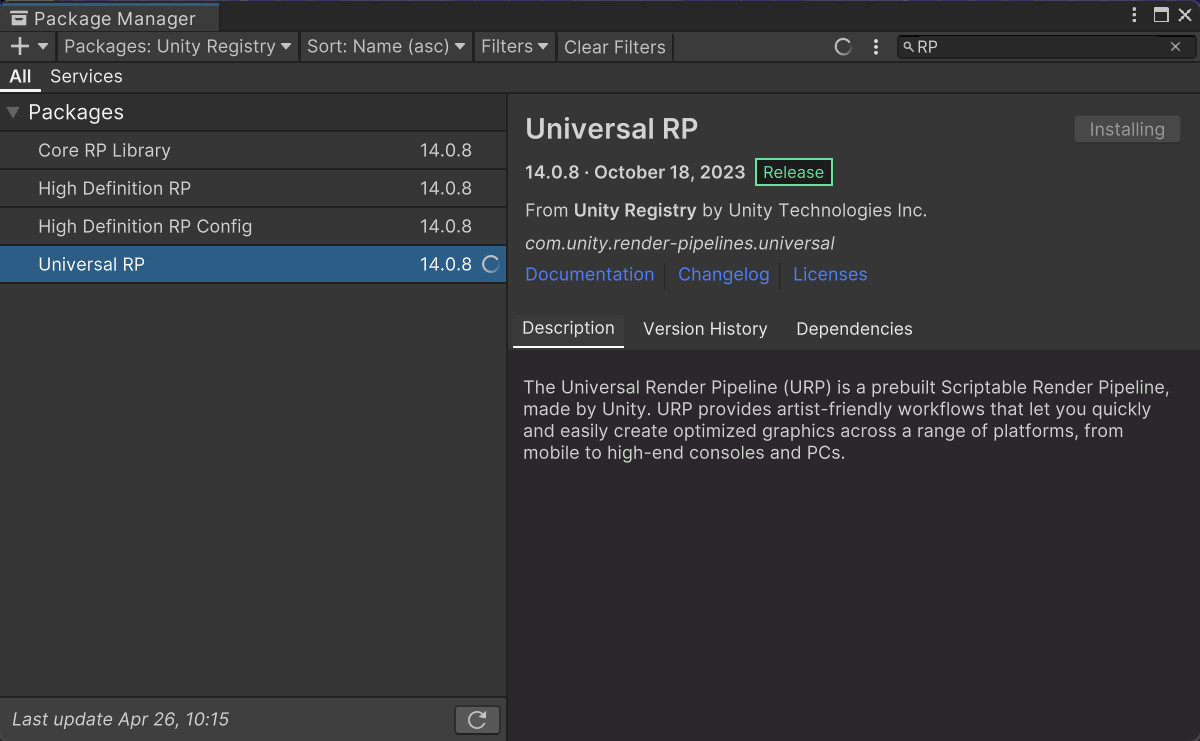The height and width of the screenshot is (741, 1200).
Task: Click Universal RP details title
Action: [x=612, y=129]
